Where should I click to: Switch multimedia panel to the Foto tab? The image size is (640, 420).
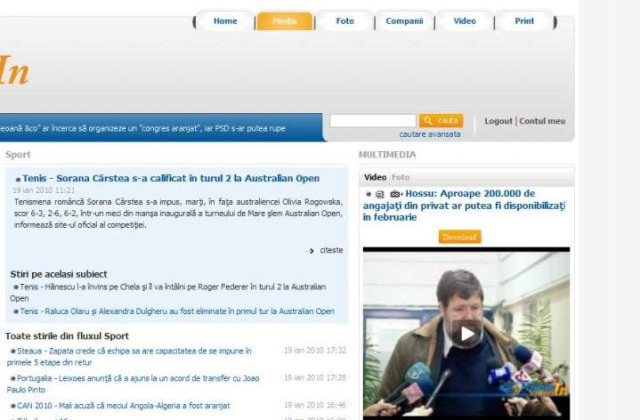pos(400,177)
